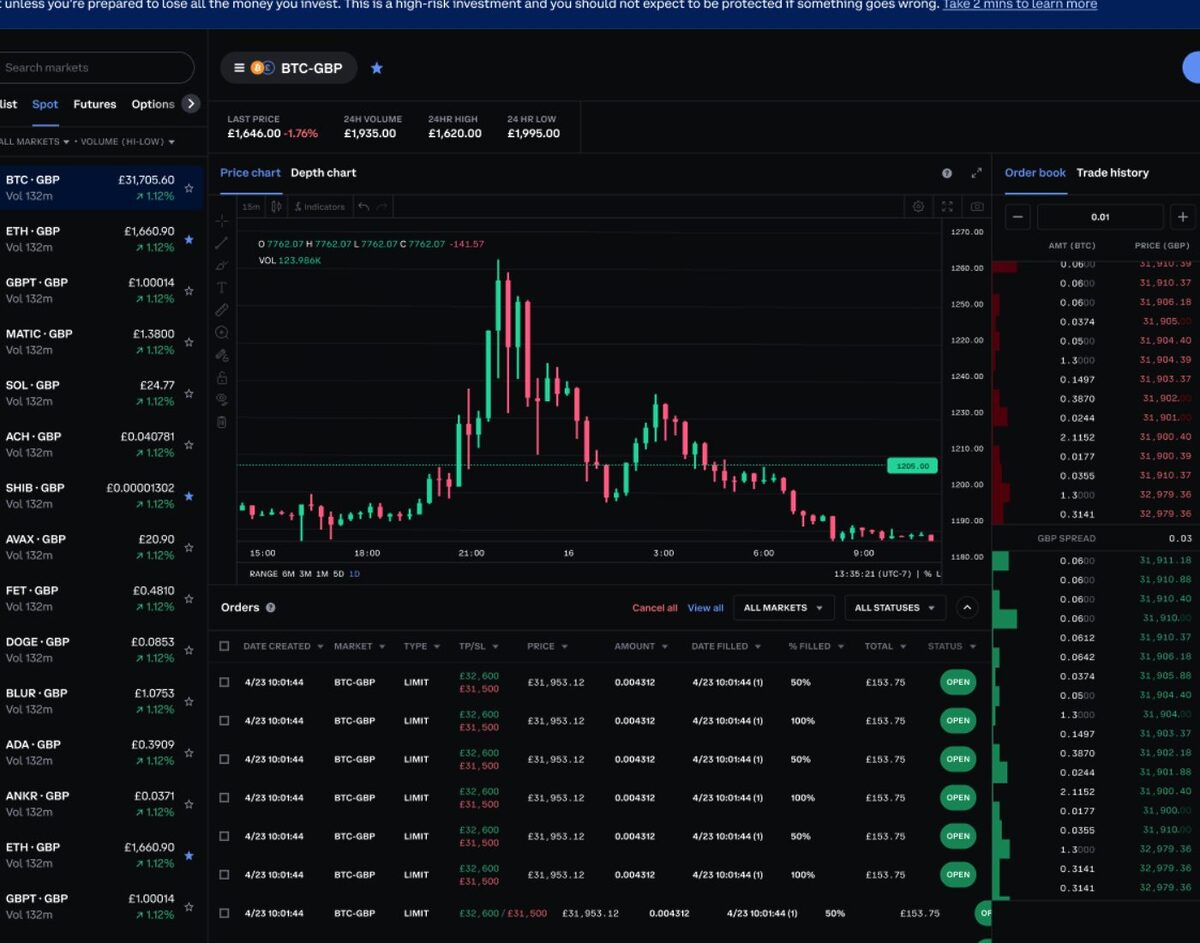The width and height of the screenshot is (1200, 943).
Task: Focus the Search markets field
Action: [95, 68]
